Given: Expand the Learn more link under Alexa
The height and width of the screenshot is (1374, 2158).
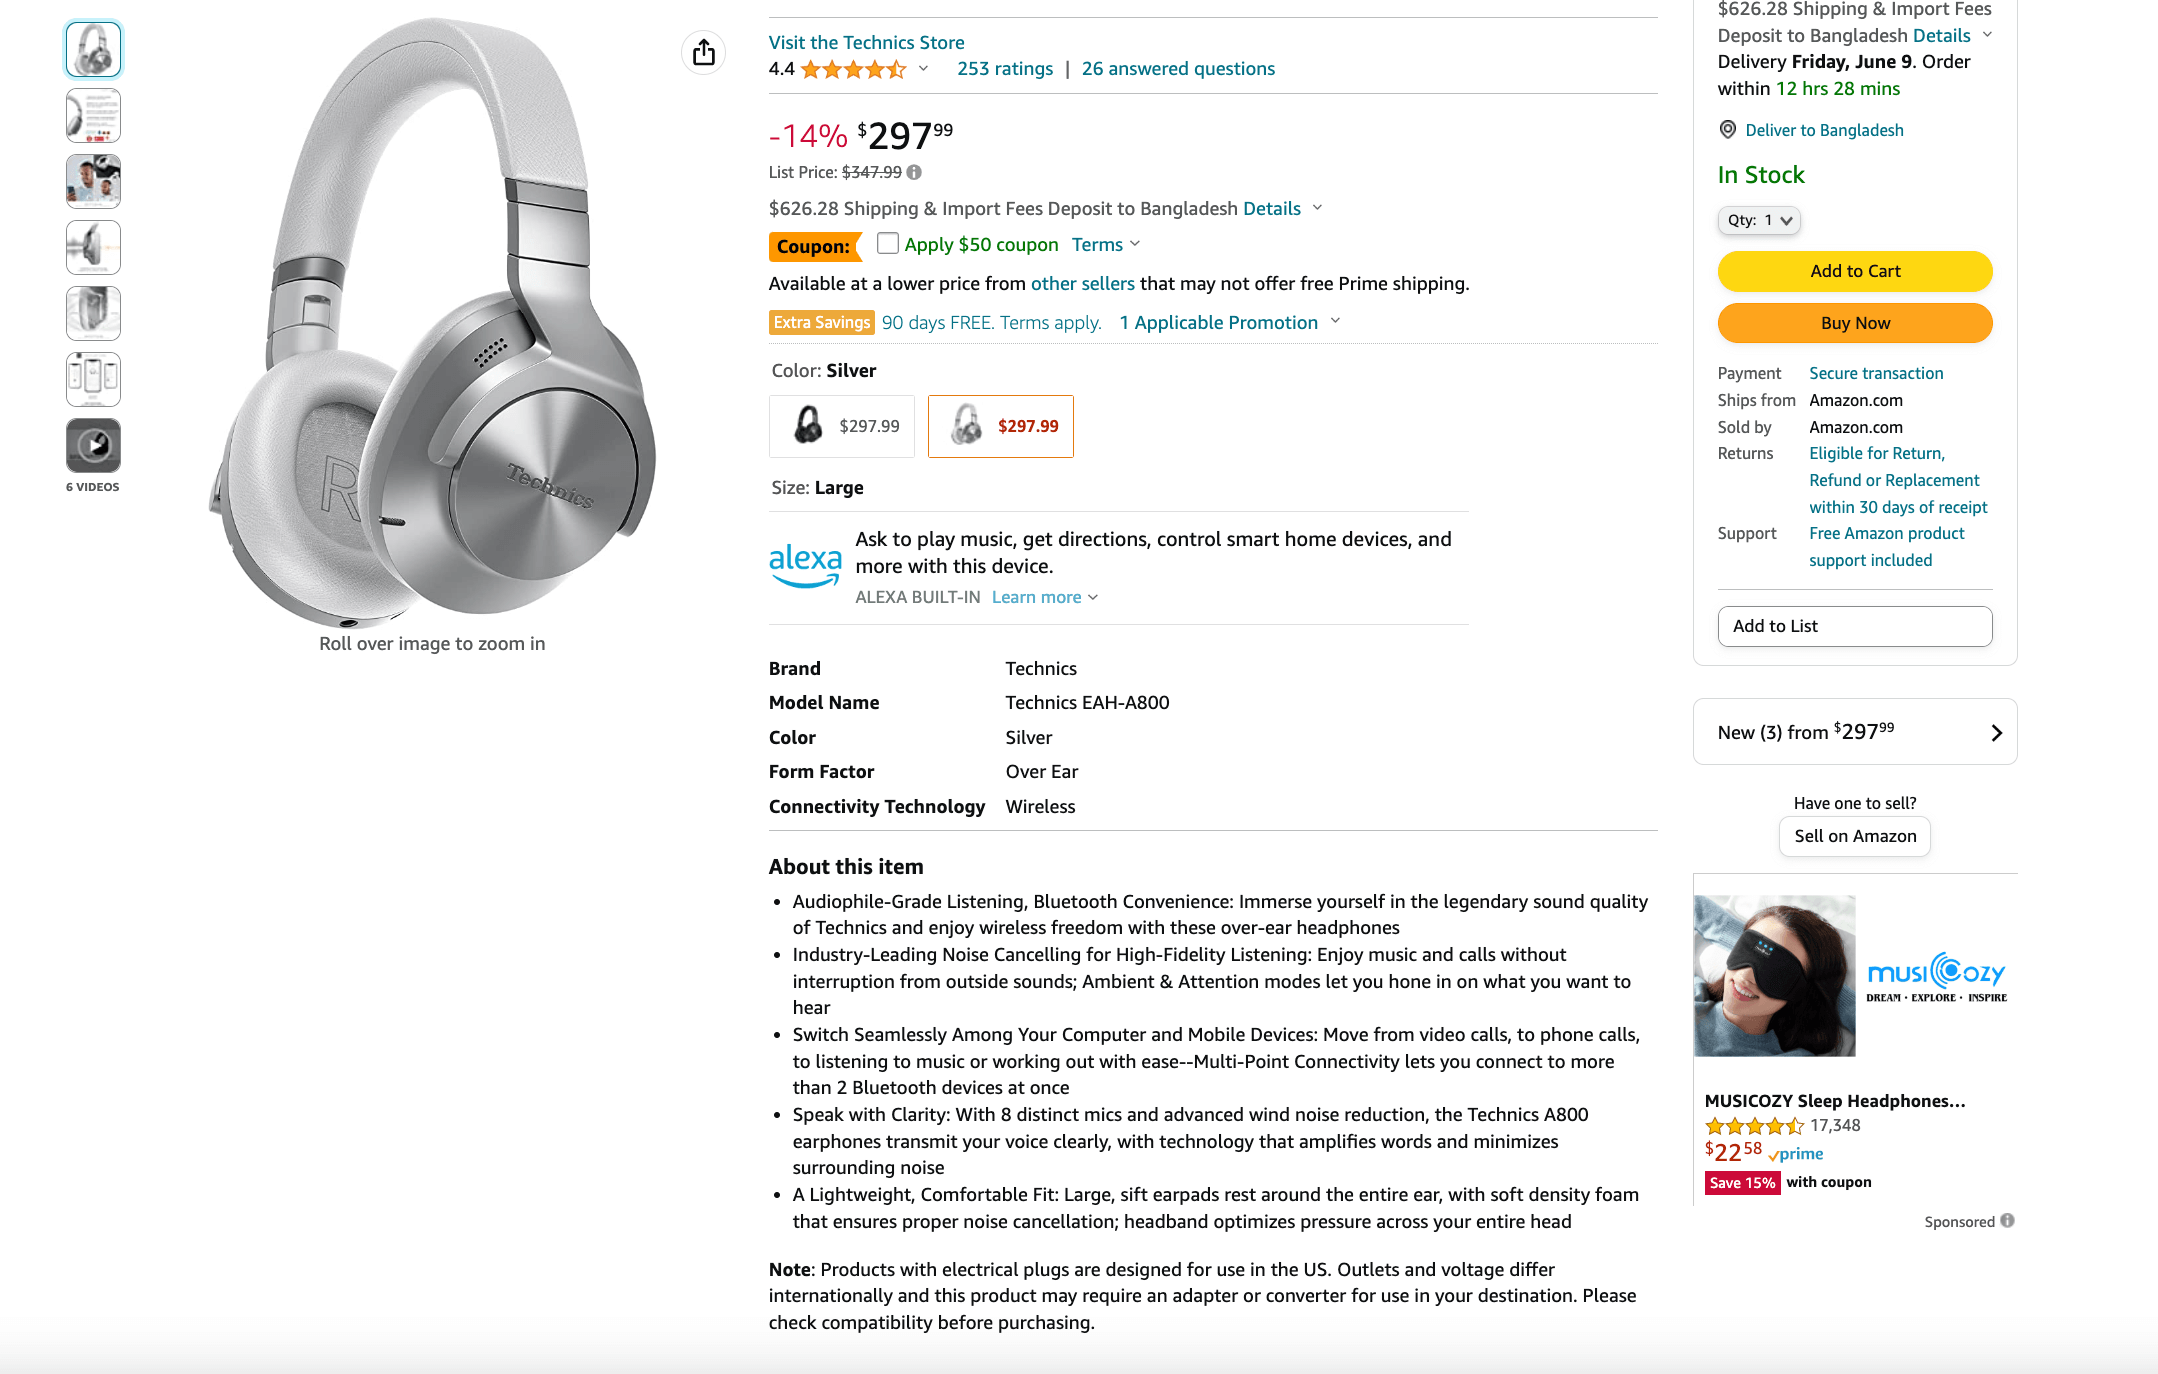Looking at the screenshot, I should pyautogui.click(x=1042, y=596).
